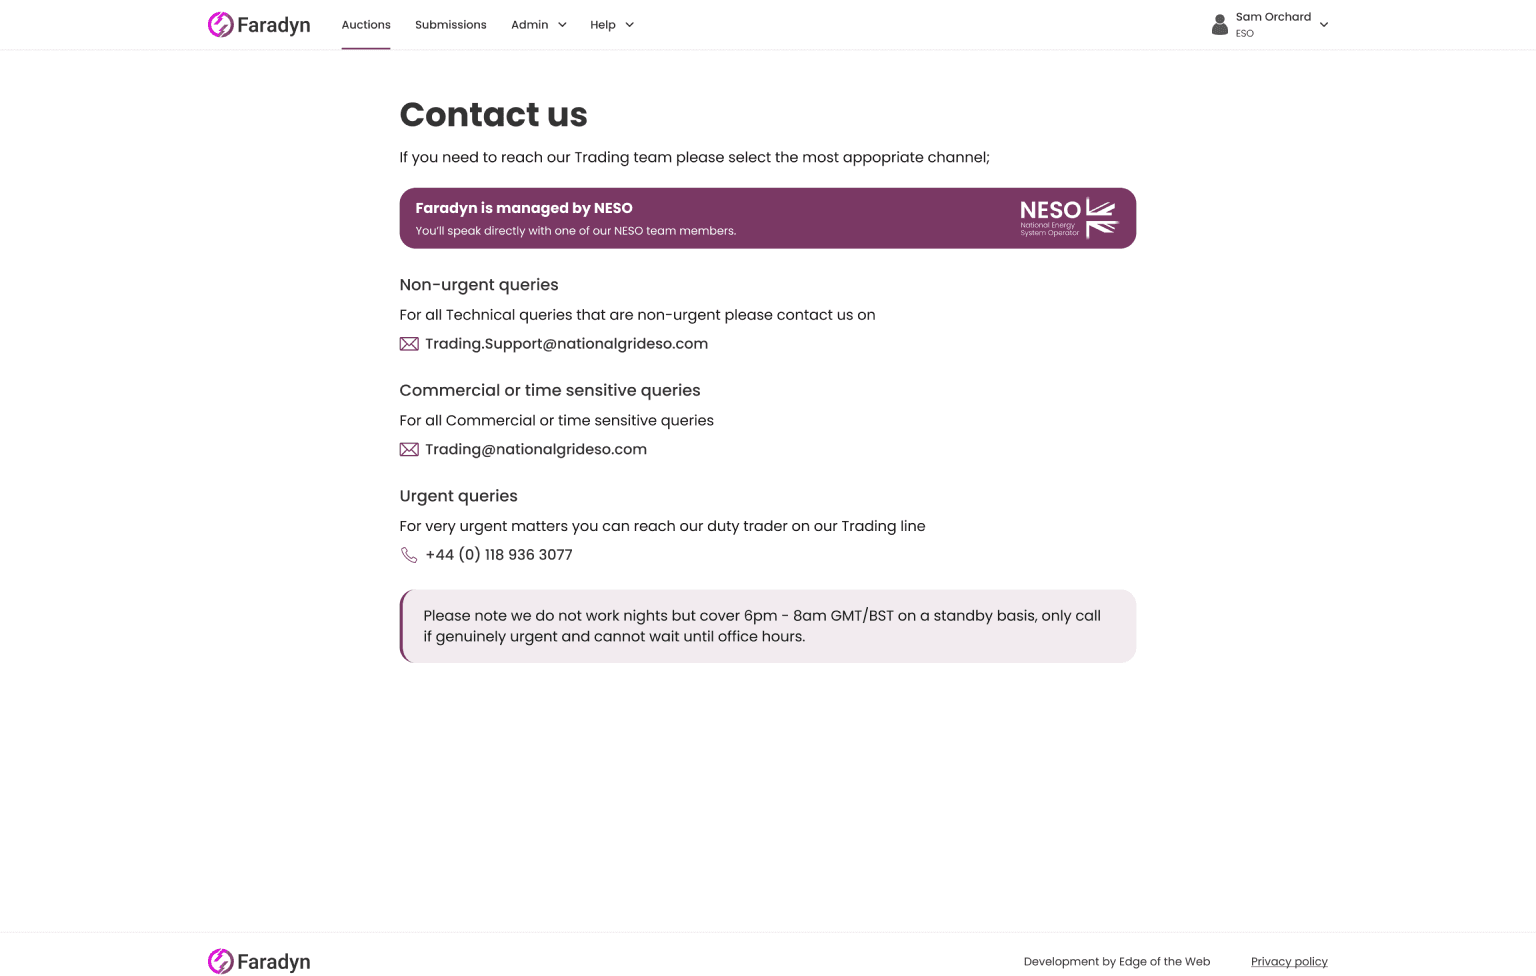The width and height of the screenshot is (1536, 976).
Task: Open the Sam Orchard account menu chevron
Action: point(1324,25)
